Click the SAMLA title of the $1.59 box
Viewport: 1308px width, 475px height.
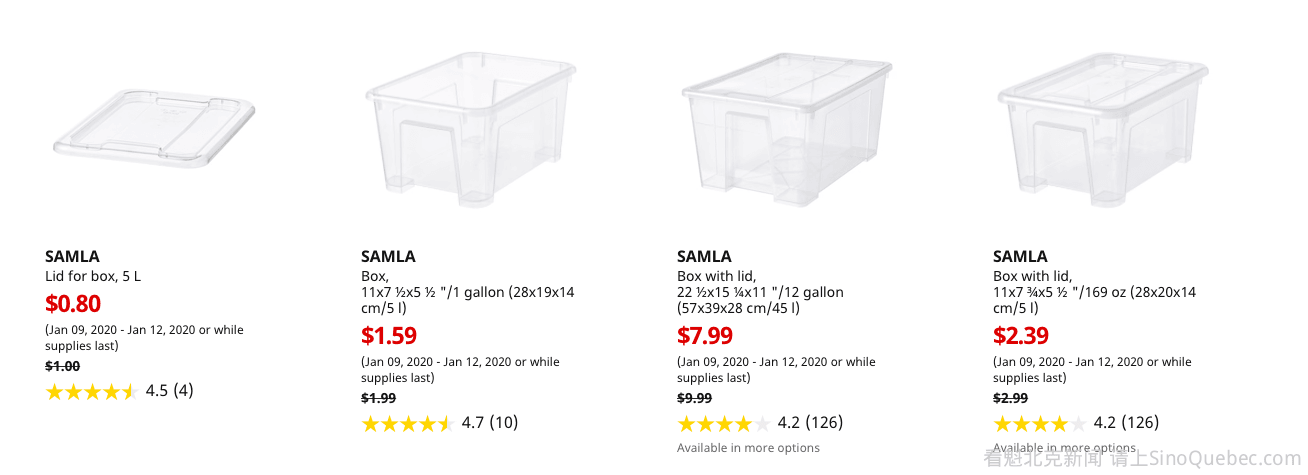(388, 256)
